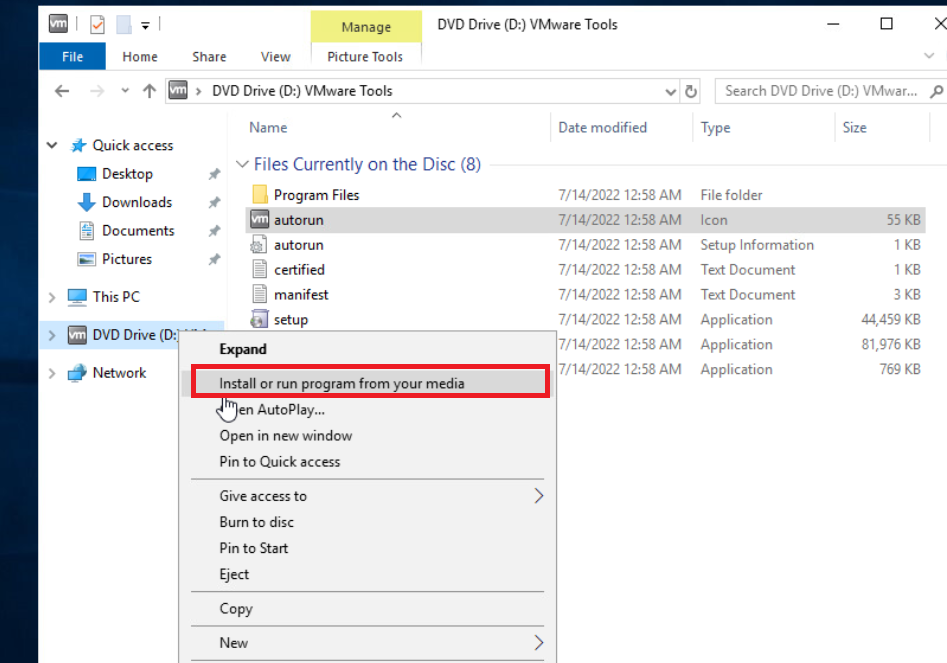Click the address bar path text
The height and width of the screenshot is (663, 947).
(x=302, y=91)
